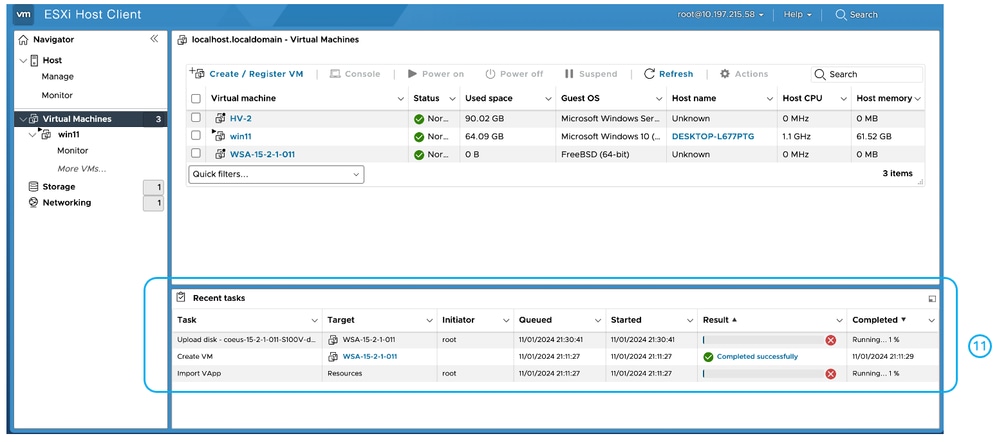The height and width of the screenshot is (442, 999).
Task: Open the Host name column dropdown arrow
Action: coord(770,99)
